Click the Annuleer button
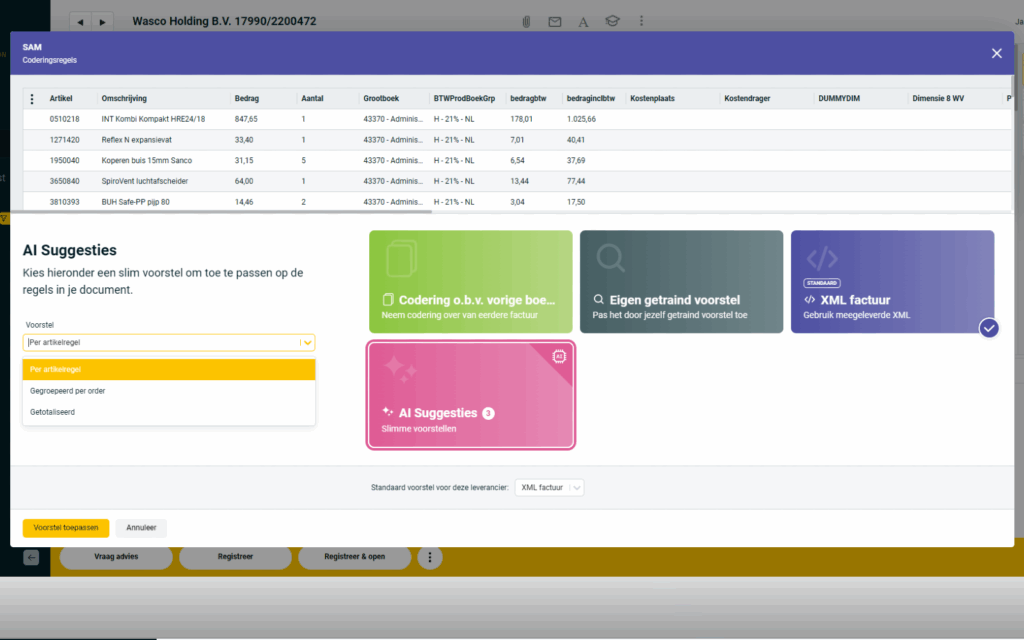This screenshot has width=1024, height=640. tap(141, 527)
